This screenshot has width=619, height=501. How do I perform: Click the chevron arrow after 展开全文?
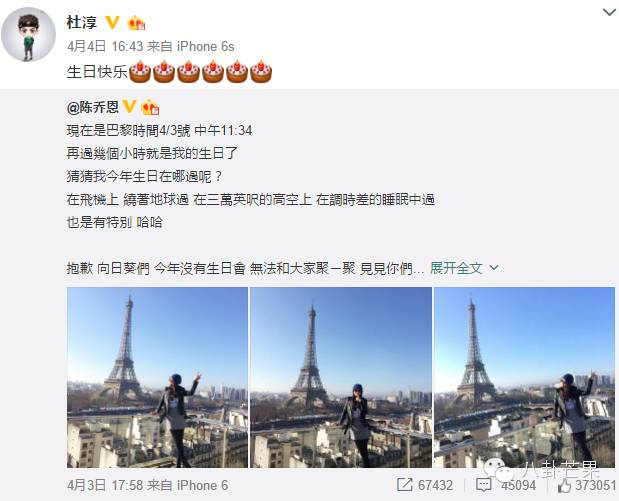pyautogui.click(x=493, y=268)
